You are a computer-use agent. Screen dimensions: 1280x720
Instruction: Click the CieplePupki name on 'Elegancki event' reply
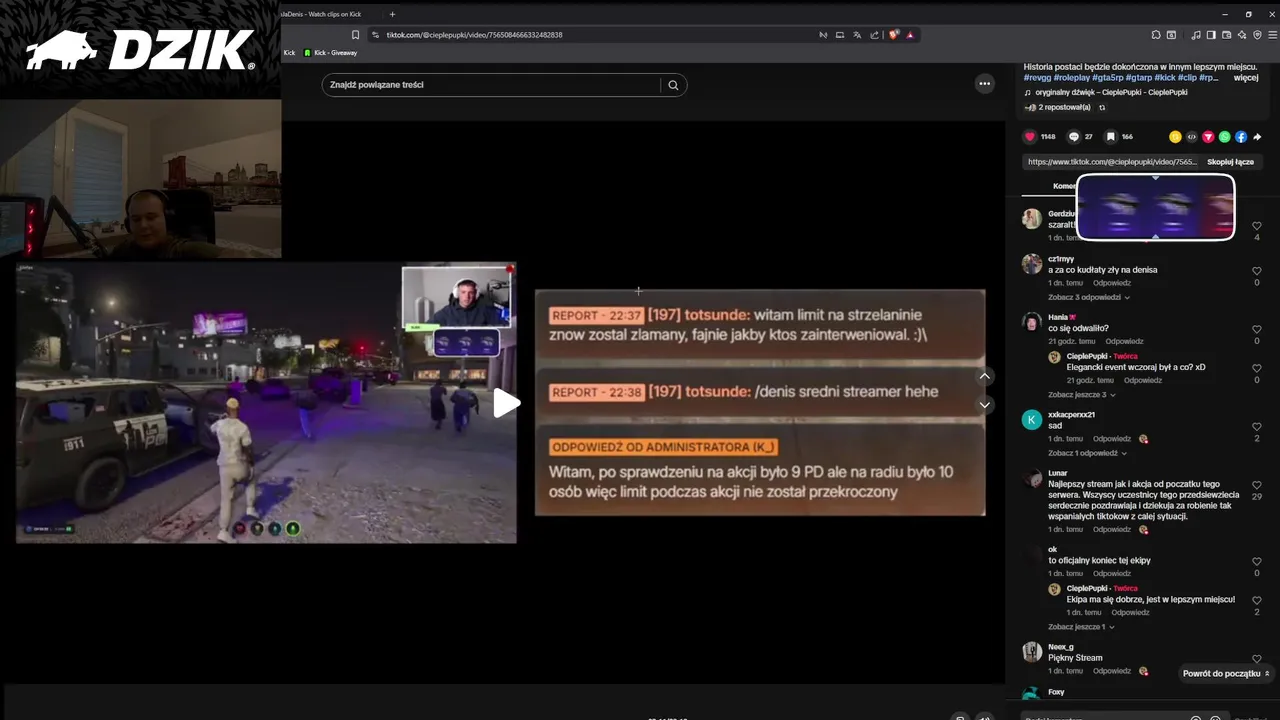[1088, 356]
